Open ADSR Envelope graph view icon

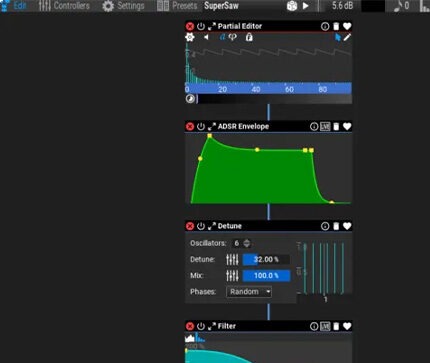[x=325, y=127]
